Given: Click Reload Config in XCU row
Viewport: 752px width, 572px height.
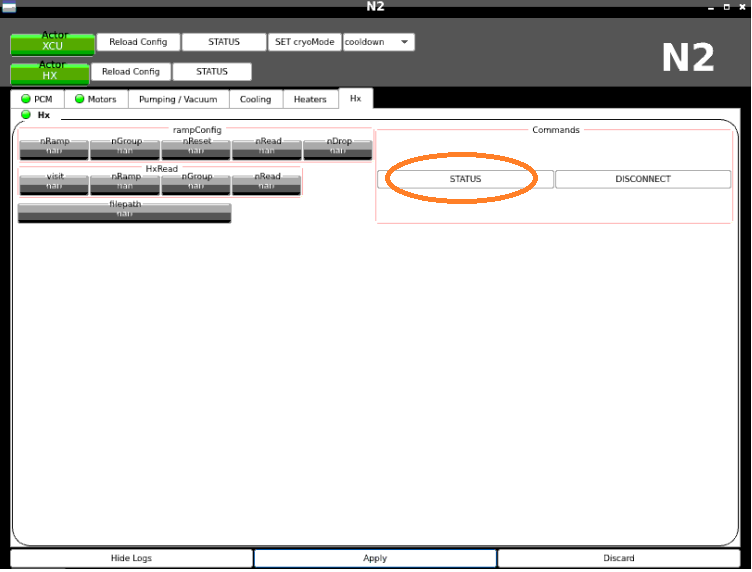Looking at the screenshot, I should 138,42.
